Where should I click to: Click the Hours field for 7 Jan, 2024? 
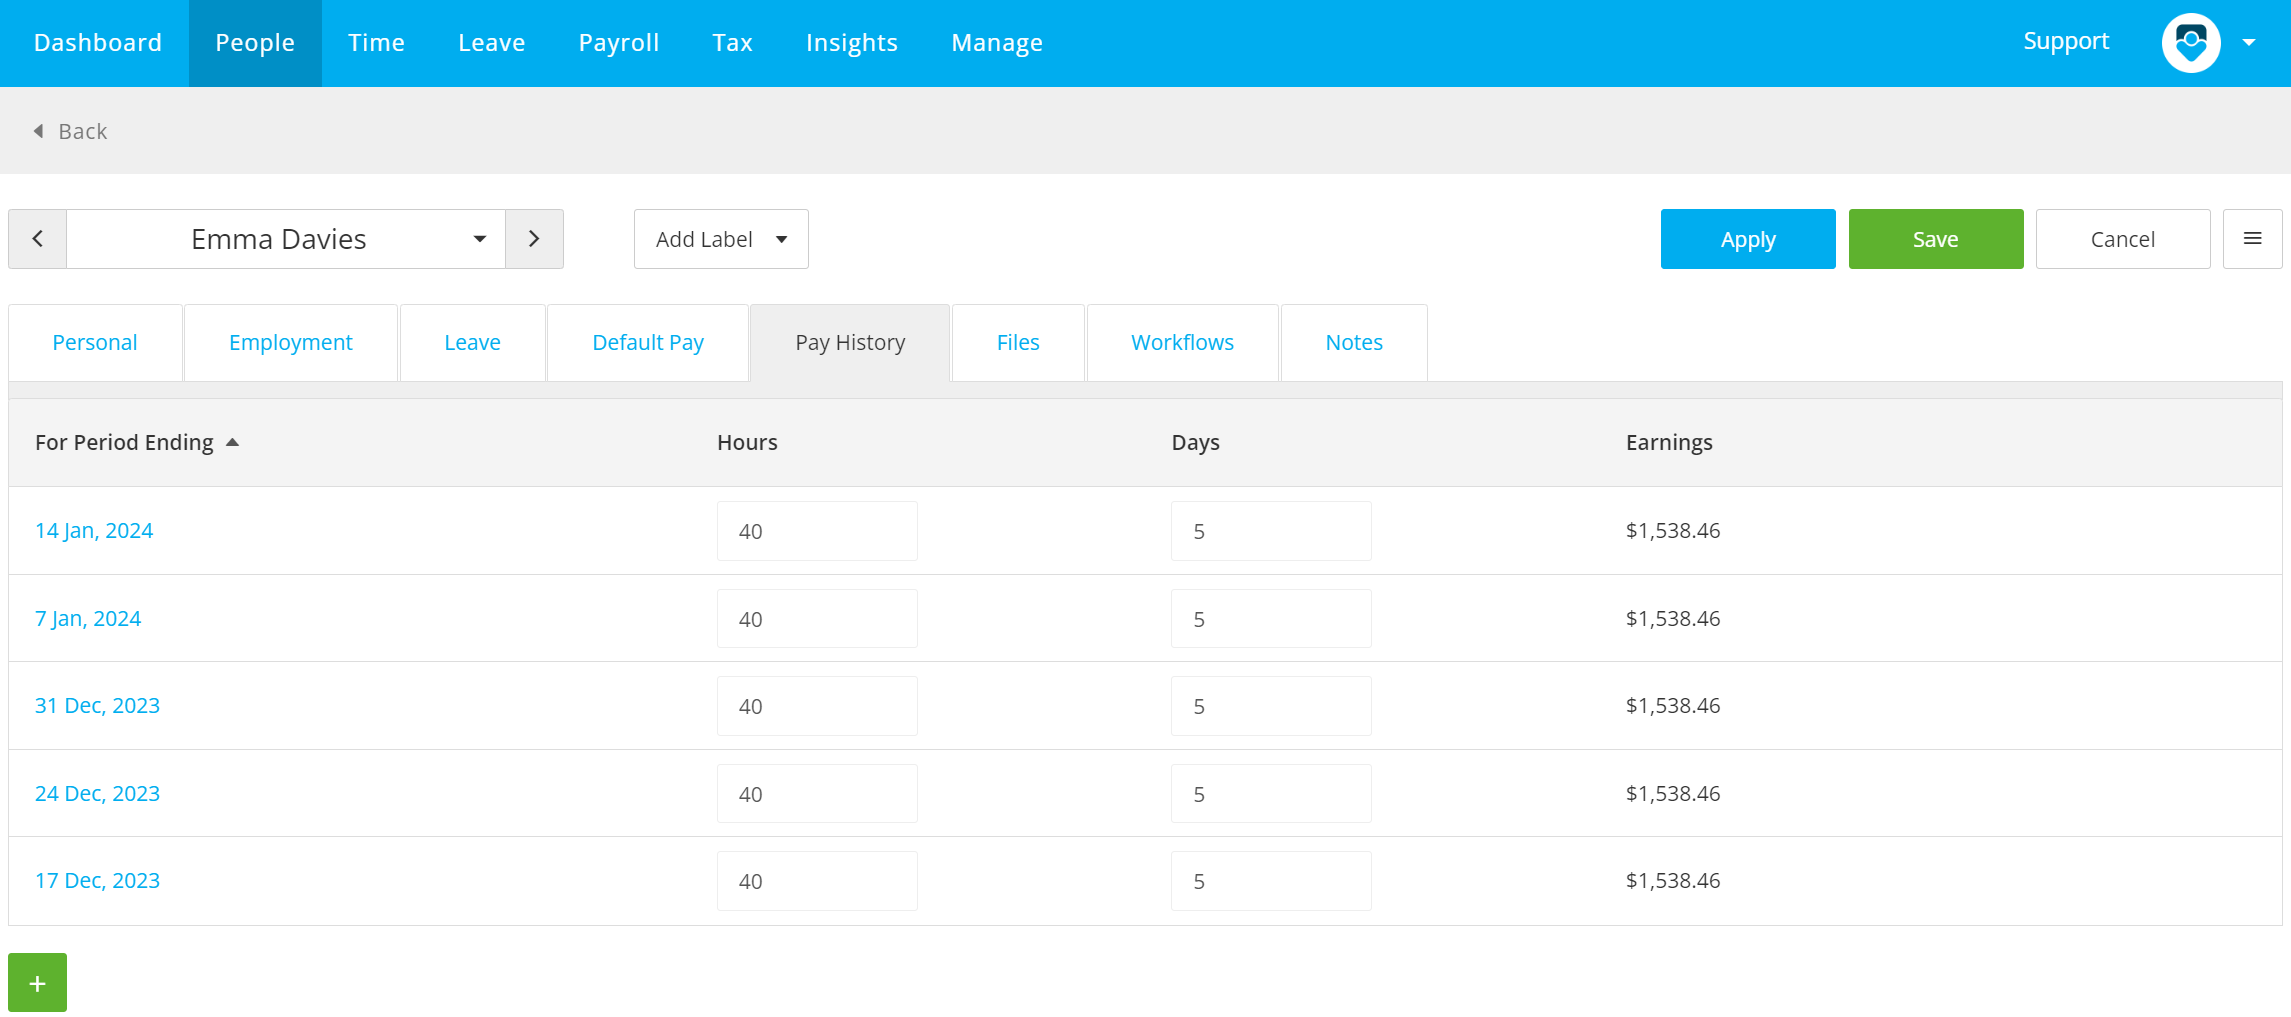point(817,618)
